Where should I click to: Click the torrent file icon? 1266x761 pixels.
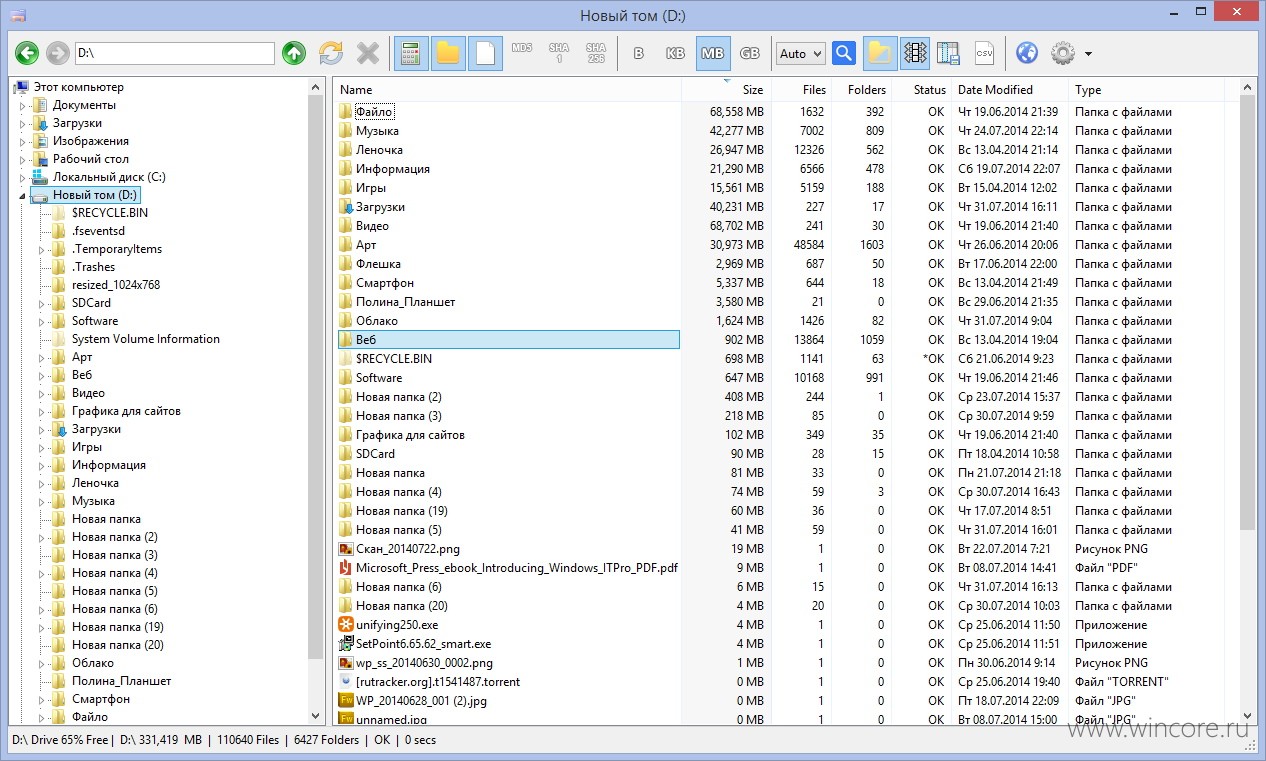click(x=346, y=682)
